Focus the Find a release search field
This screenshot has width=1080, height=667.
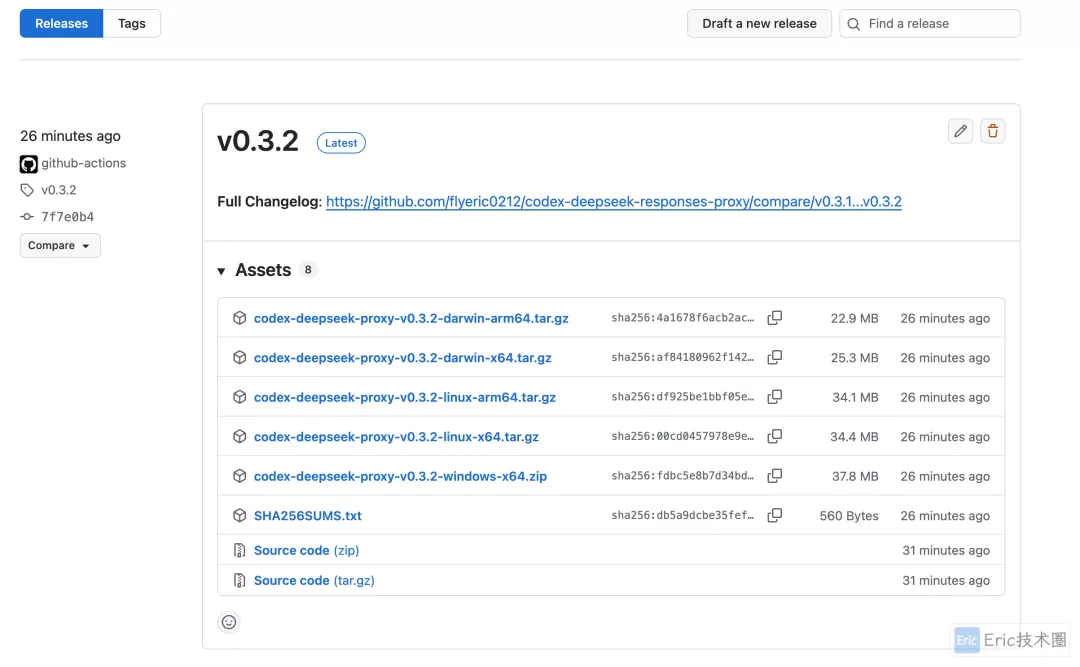930,23
